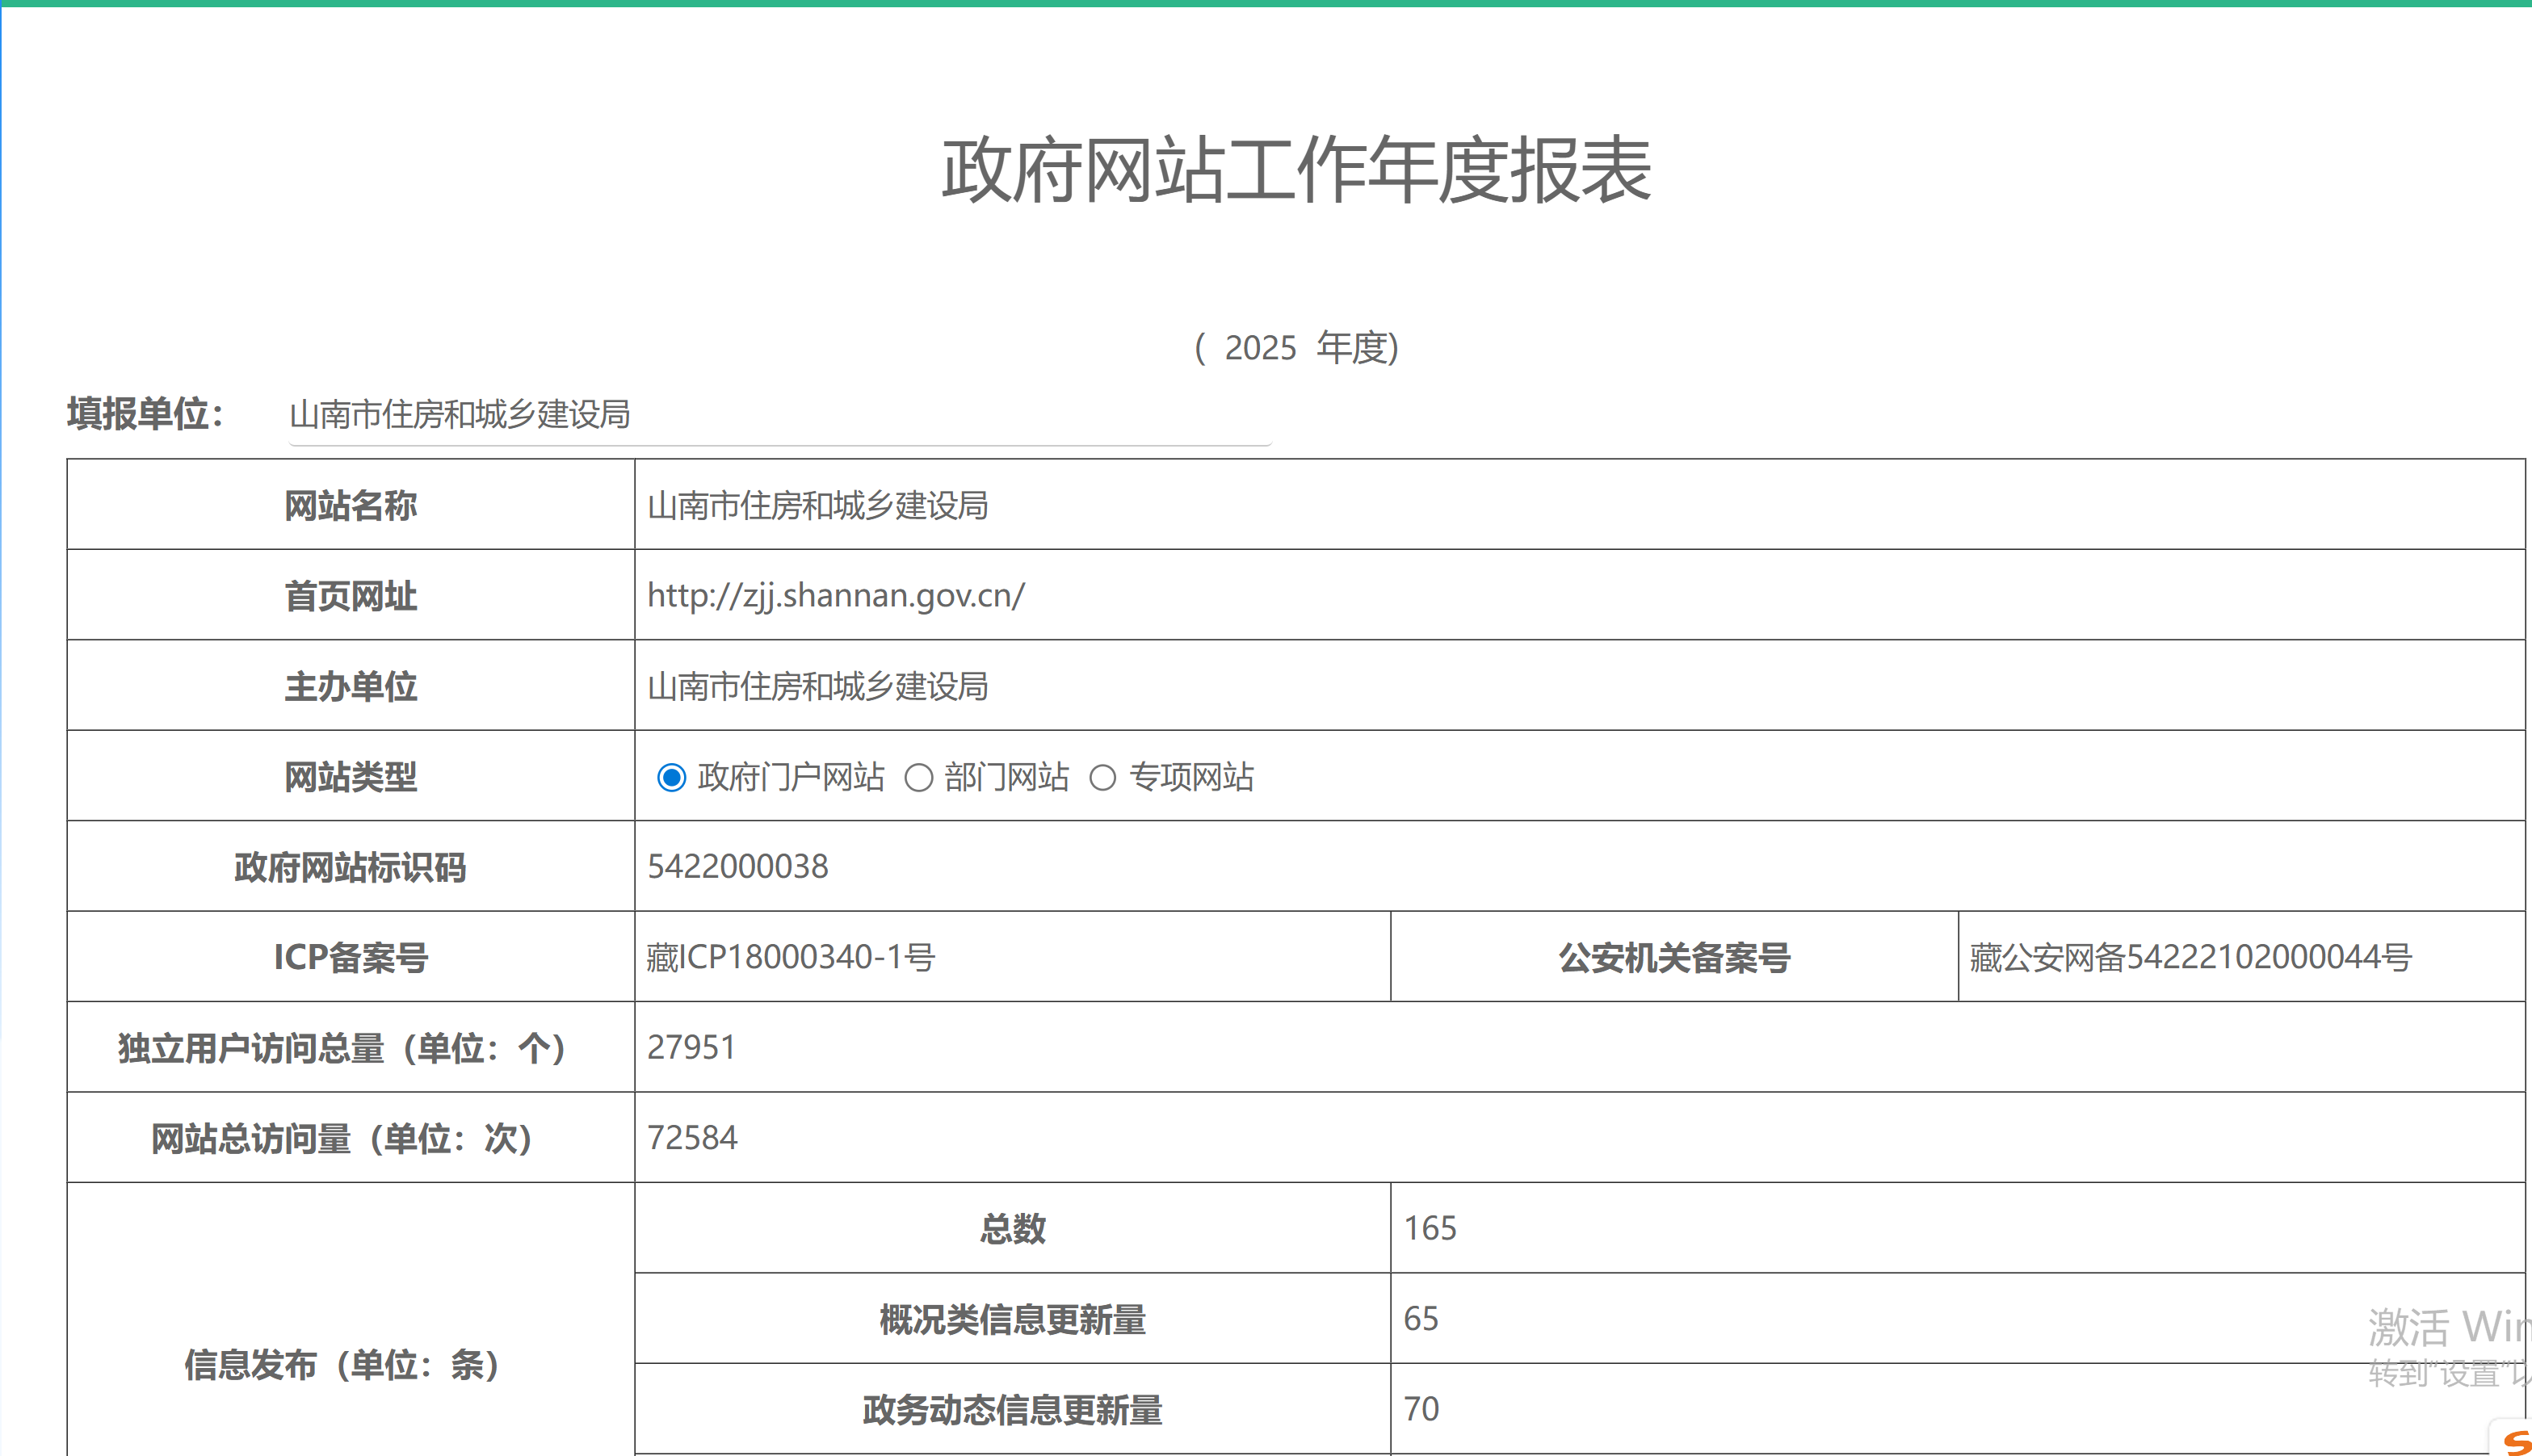
Task: Select the 政府门户网站 radio button
Action: [x=671, y=777]
